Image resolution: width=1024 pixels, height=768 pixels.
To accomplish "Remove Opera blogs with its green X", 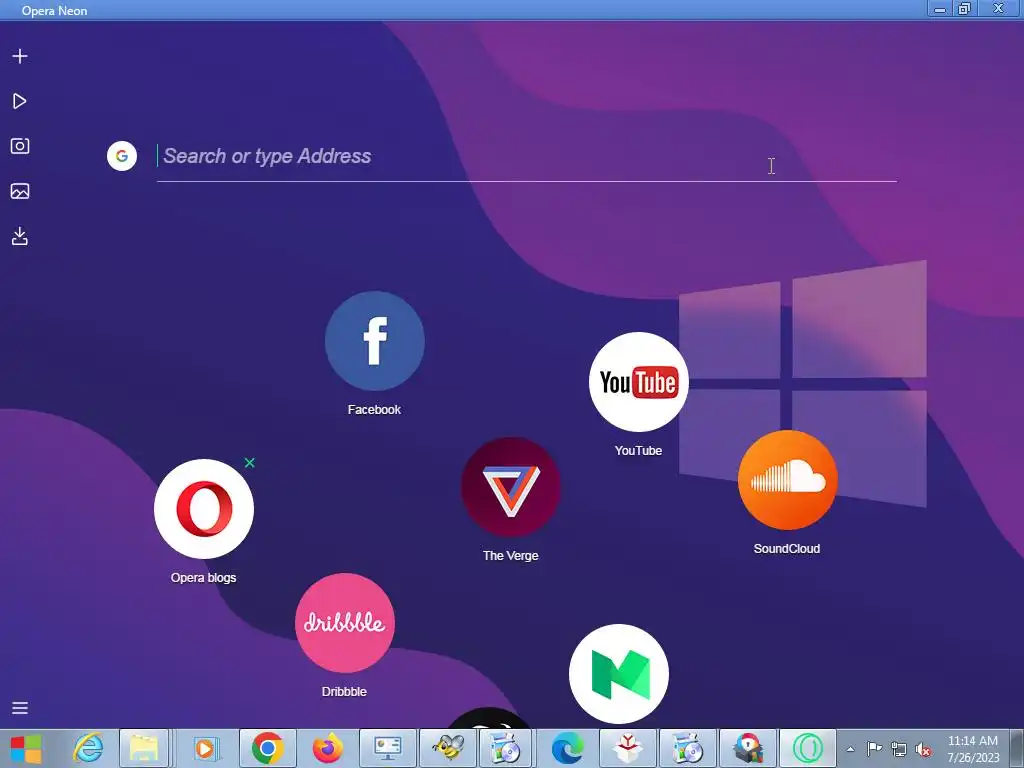I will pos(249,462).
